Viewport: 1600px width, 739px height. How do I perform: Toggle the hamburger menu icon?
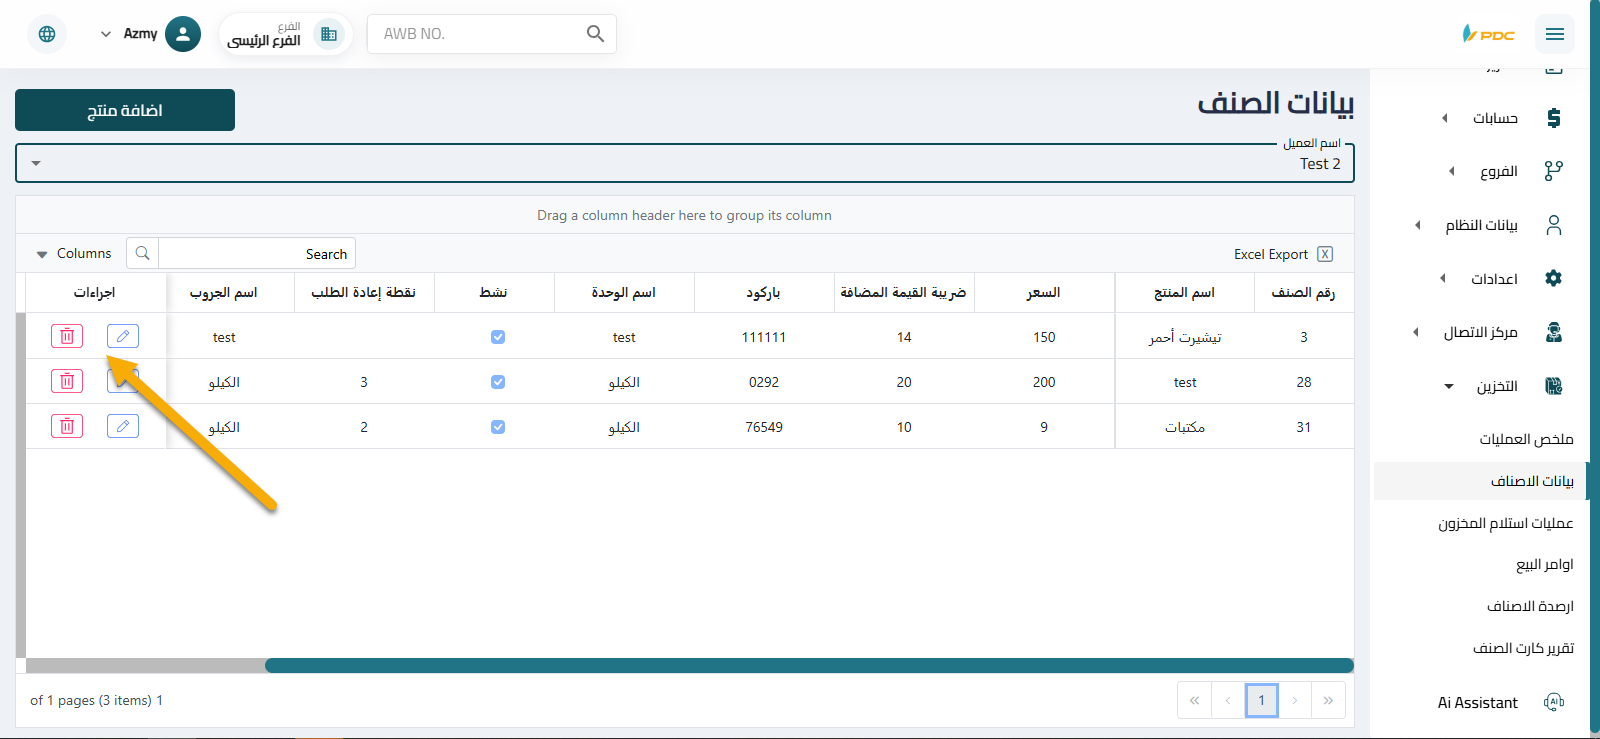point(1554,34)
